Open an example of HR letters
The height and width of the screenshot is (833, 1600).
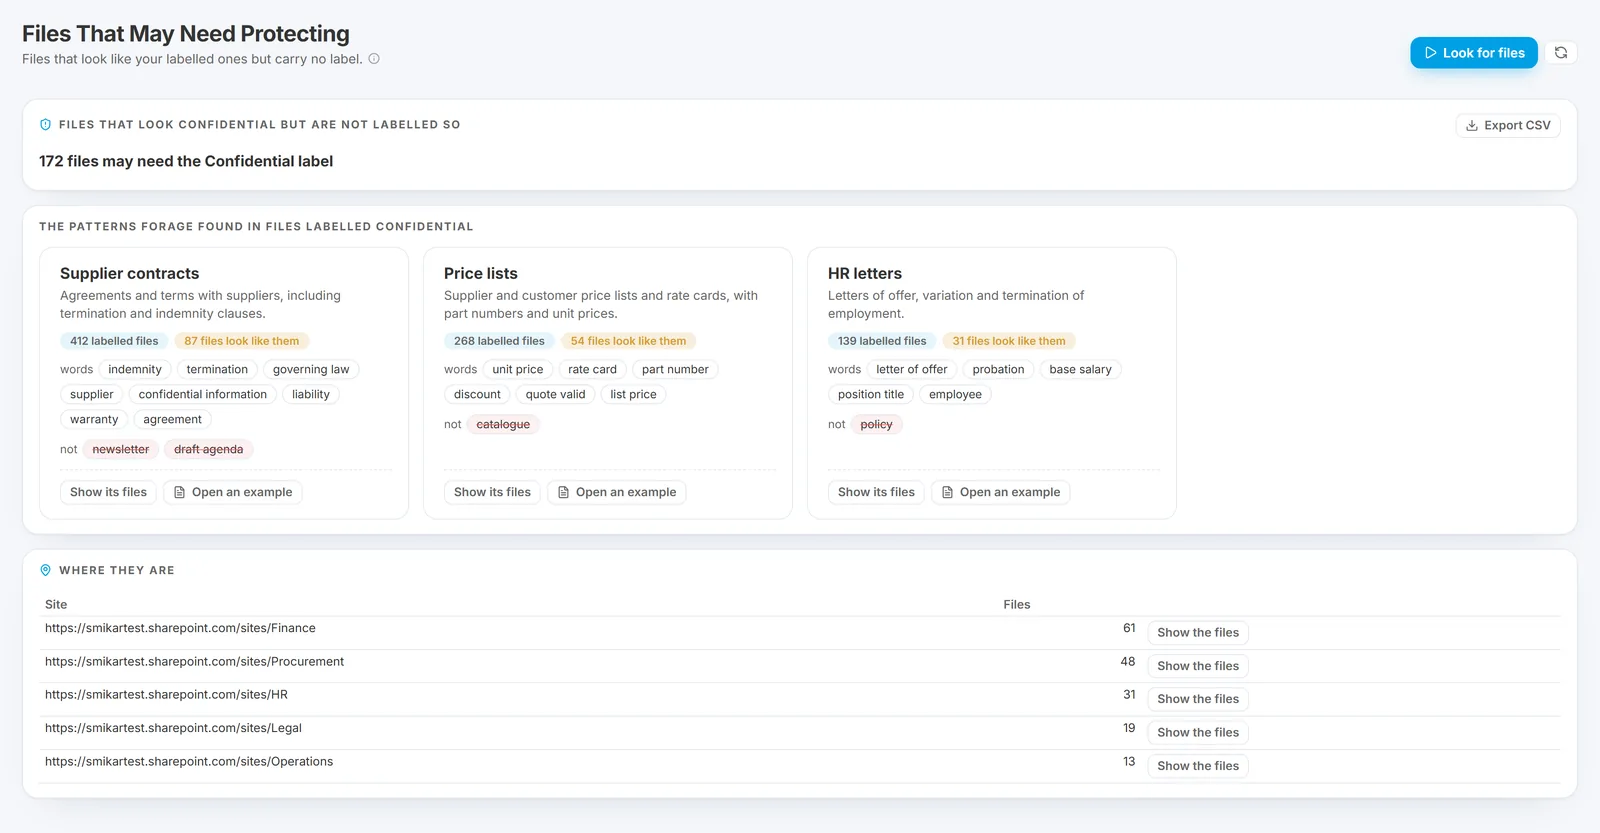(1001, 492)
